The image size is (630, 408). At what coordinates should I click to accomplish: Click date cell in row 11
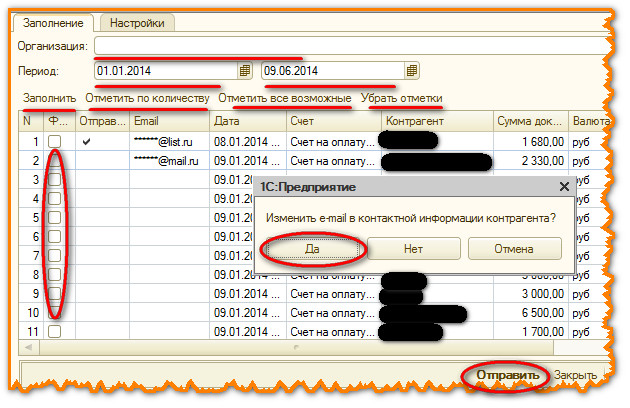click(248, 332)
